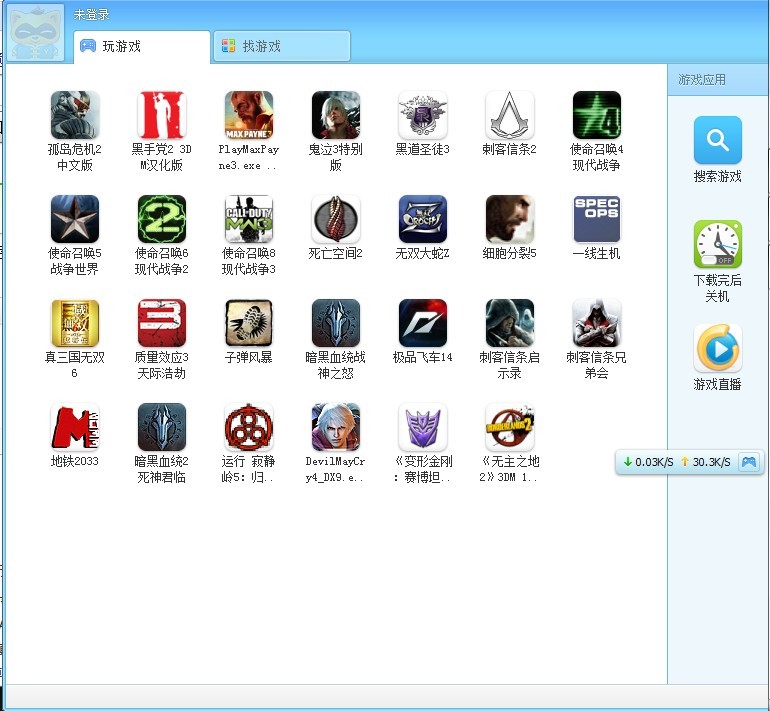Open the Max Payne 3 game icon
The height and width of the screenshot is (711, 770).
click(x=248, y=115)
